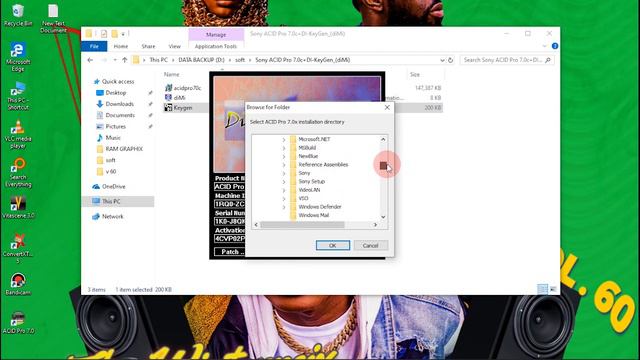The height and width of the screenshot is (360, 640).
Task: Switch to the View ribbon tab
Action: (174, 46)
